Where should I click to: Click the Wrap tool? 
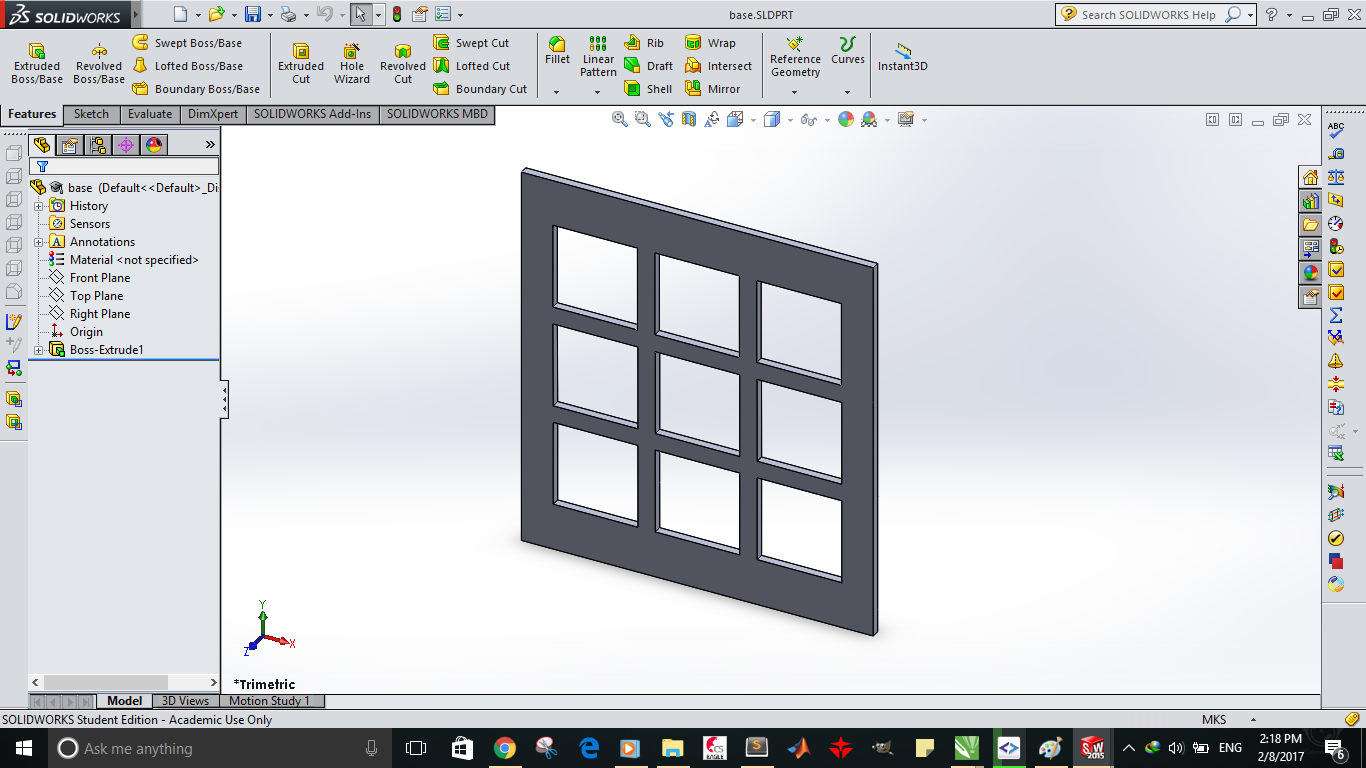point(710,43)
